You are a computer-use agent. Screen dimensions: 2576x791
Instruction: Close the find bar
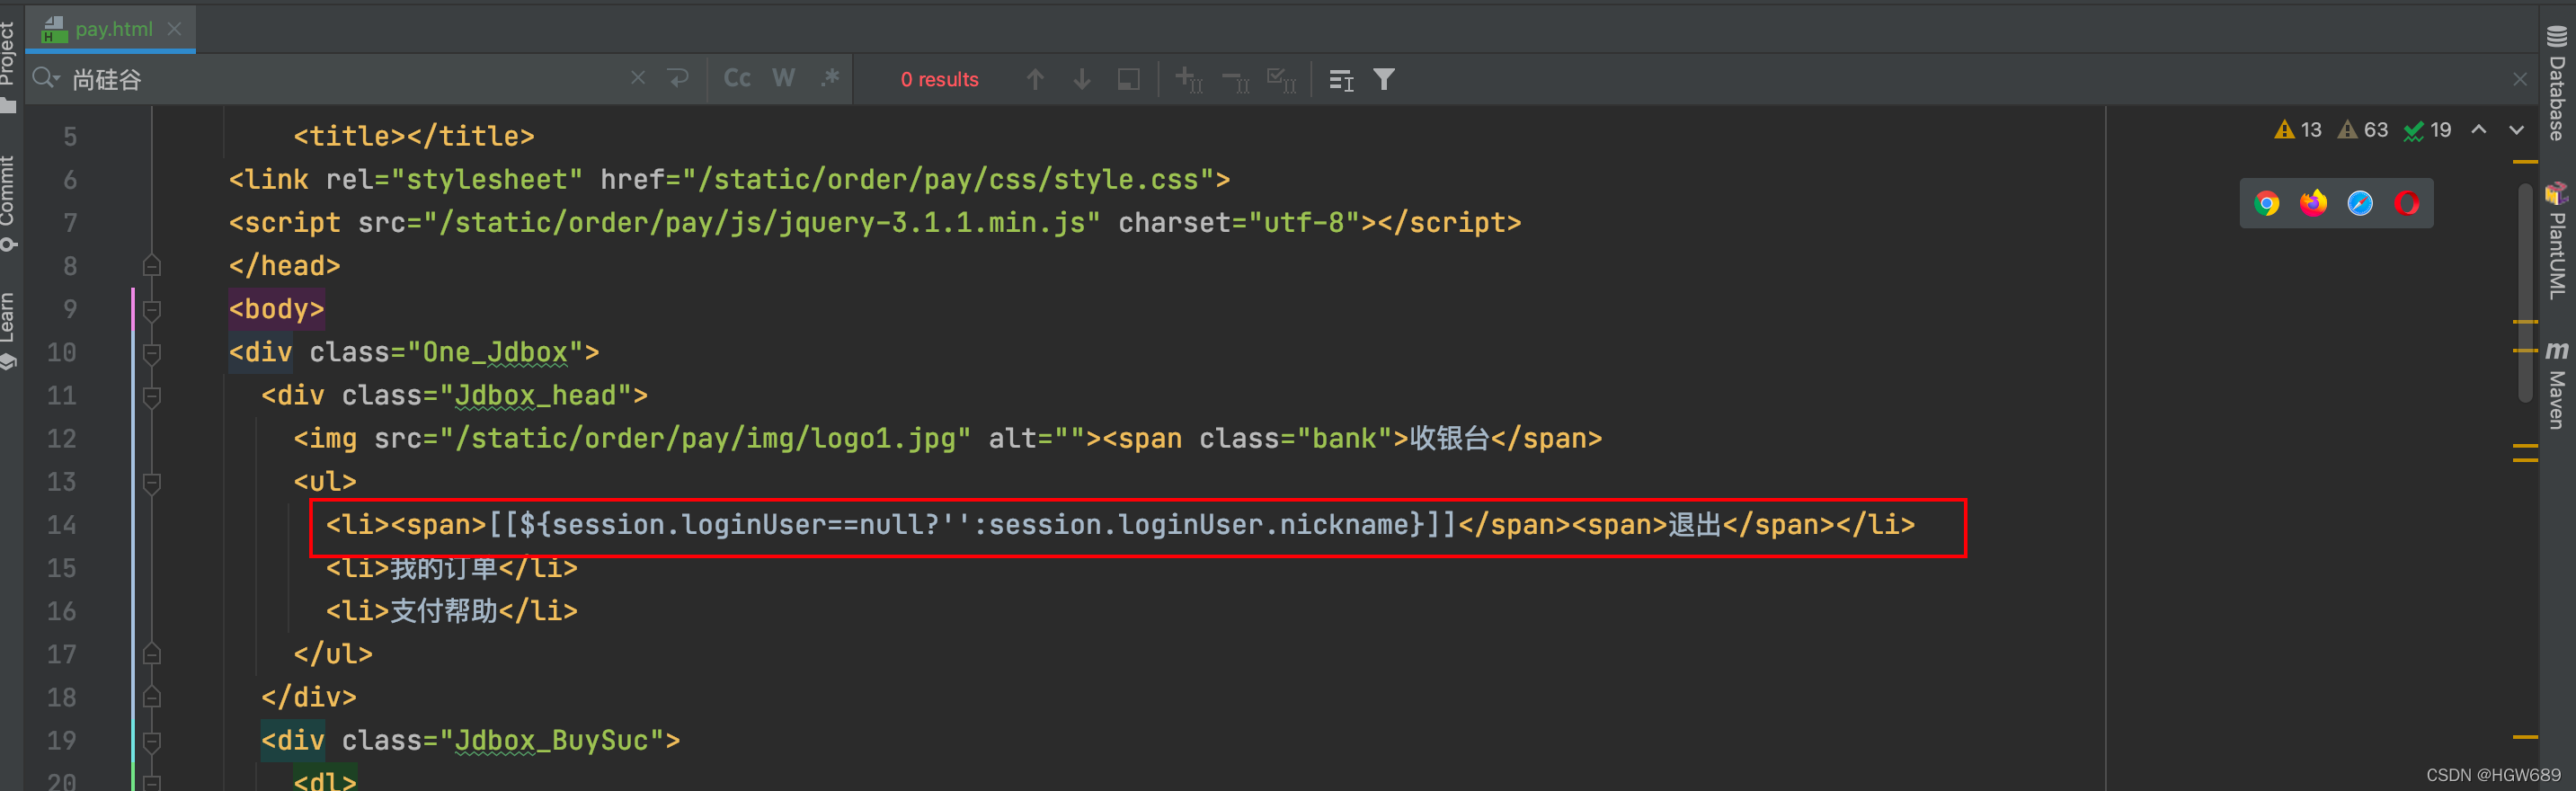click(x=2520, y=79)
